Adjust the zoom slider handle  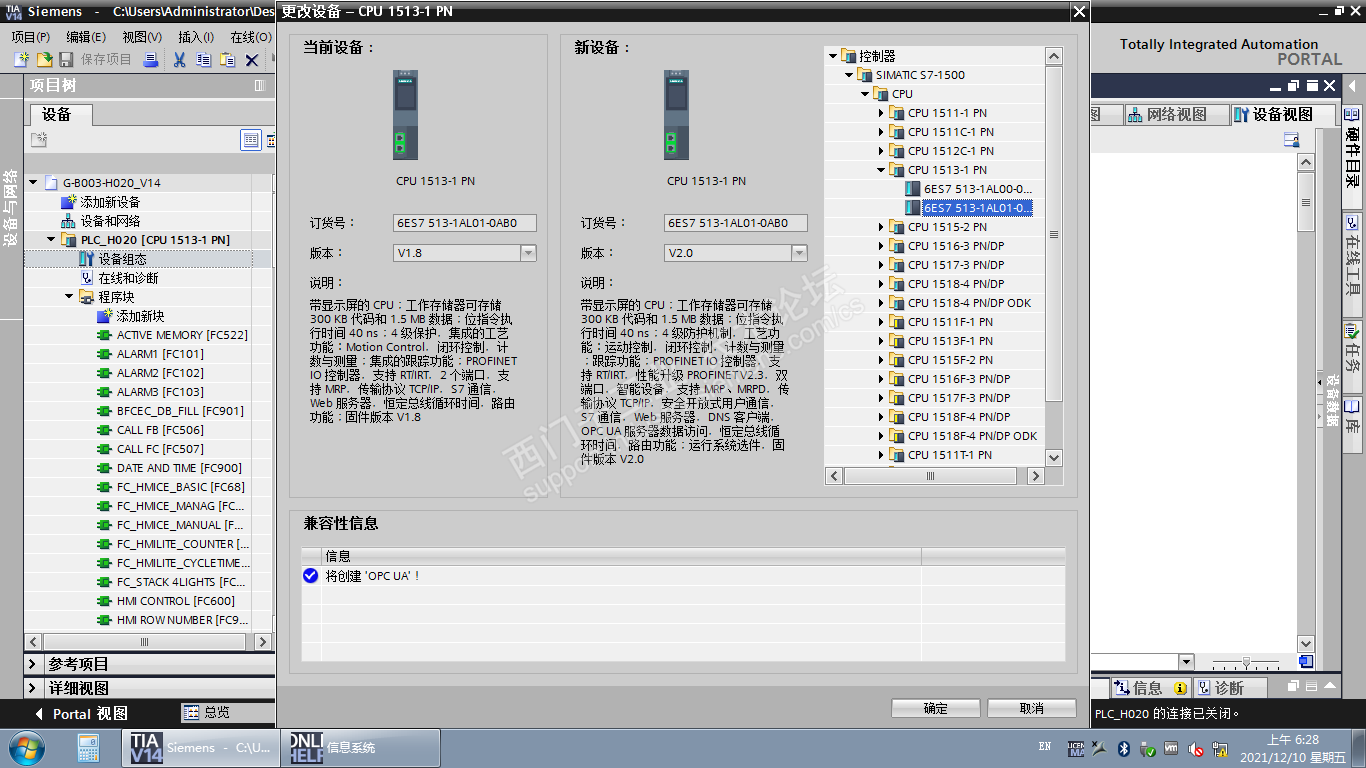tap(1246, 662)
